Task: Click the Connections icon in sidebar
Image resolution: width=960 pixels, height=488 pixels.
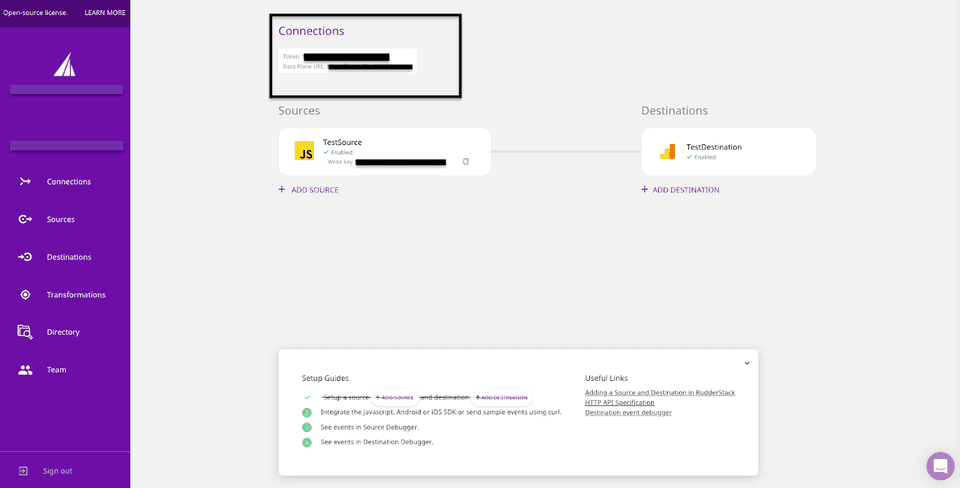Action: 25,181
